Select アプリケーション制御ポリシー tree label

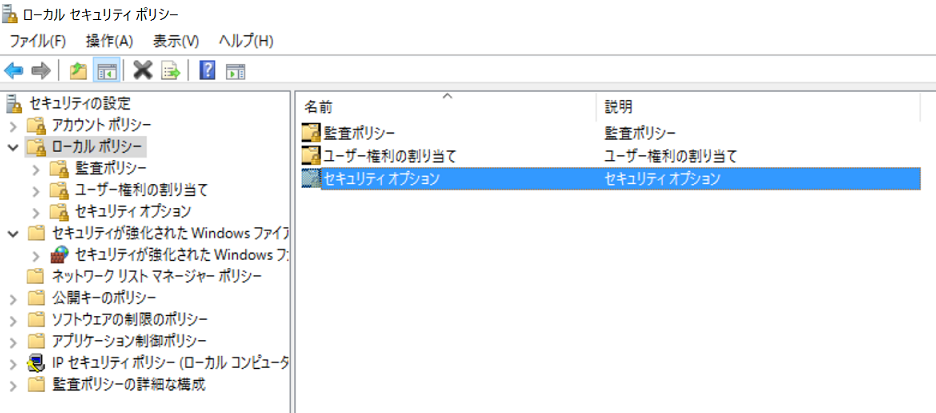130,341
